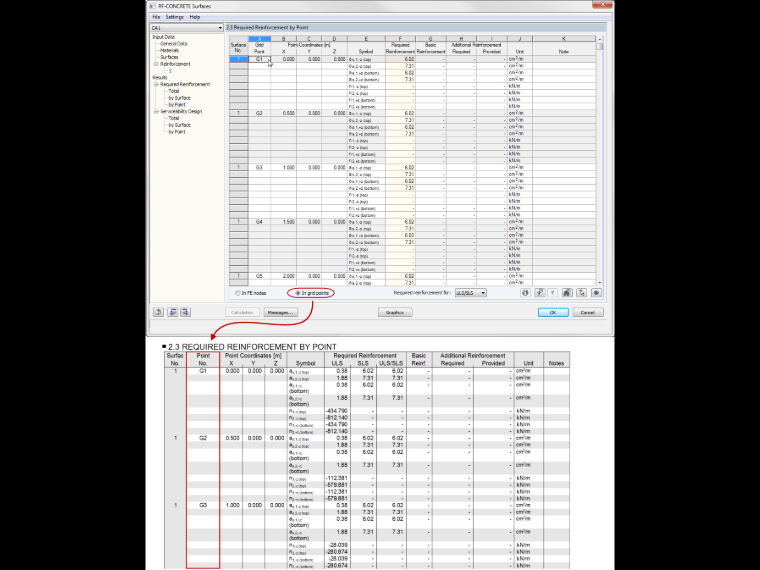The width and height of the screenshot is (760, 570).
Task: Click the toolbar icon left of the eye icon
Action: (x=582, y=293)
